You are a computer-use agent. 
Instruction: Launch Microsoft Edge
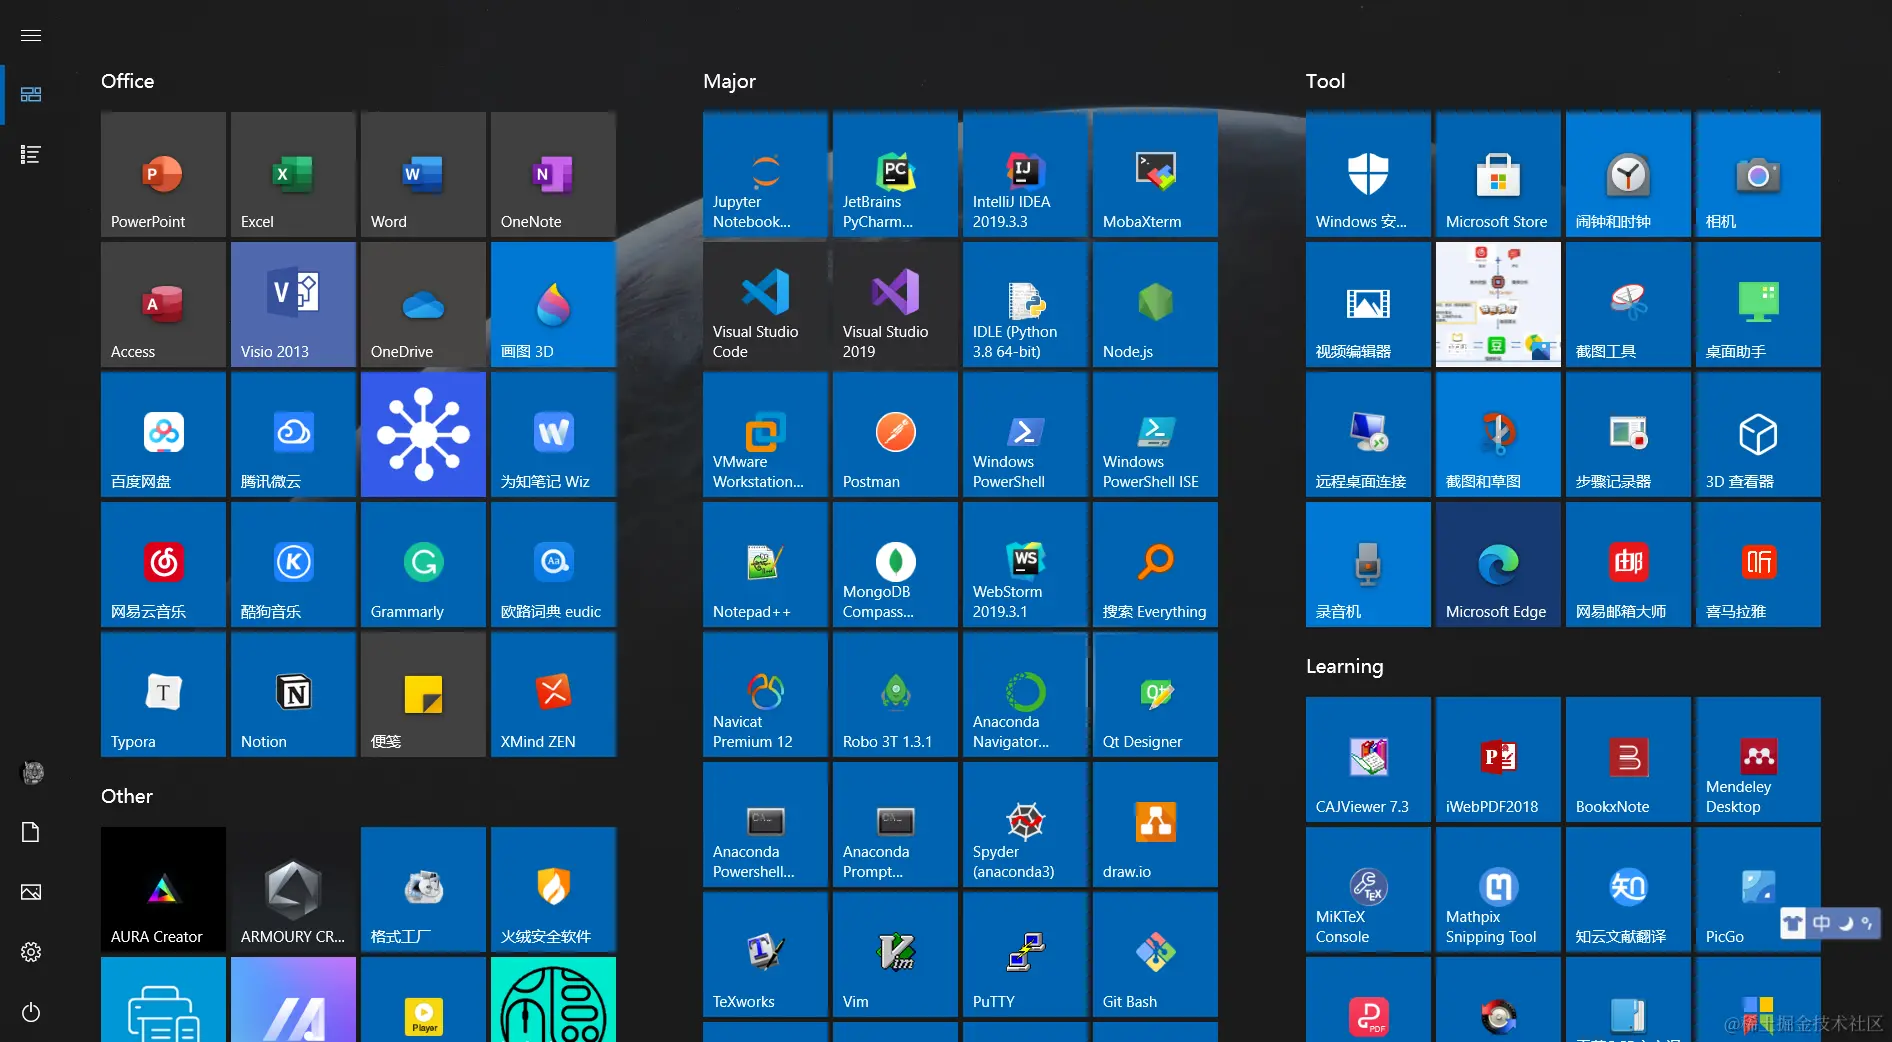click(x=1498, y=564)
